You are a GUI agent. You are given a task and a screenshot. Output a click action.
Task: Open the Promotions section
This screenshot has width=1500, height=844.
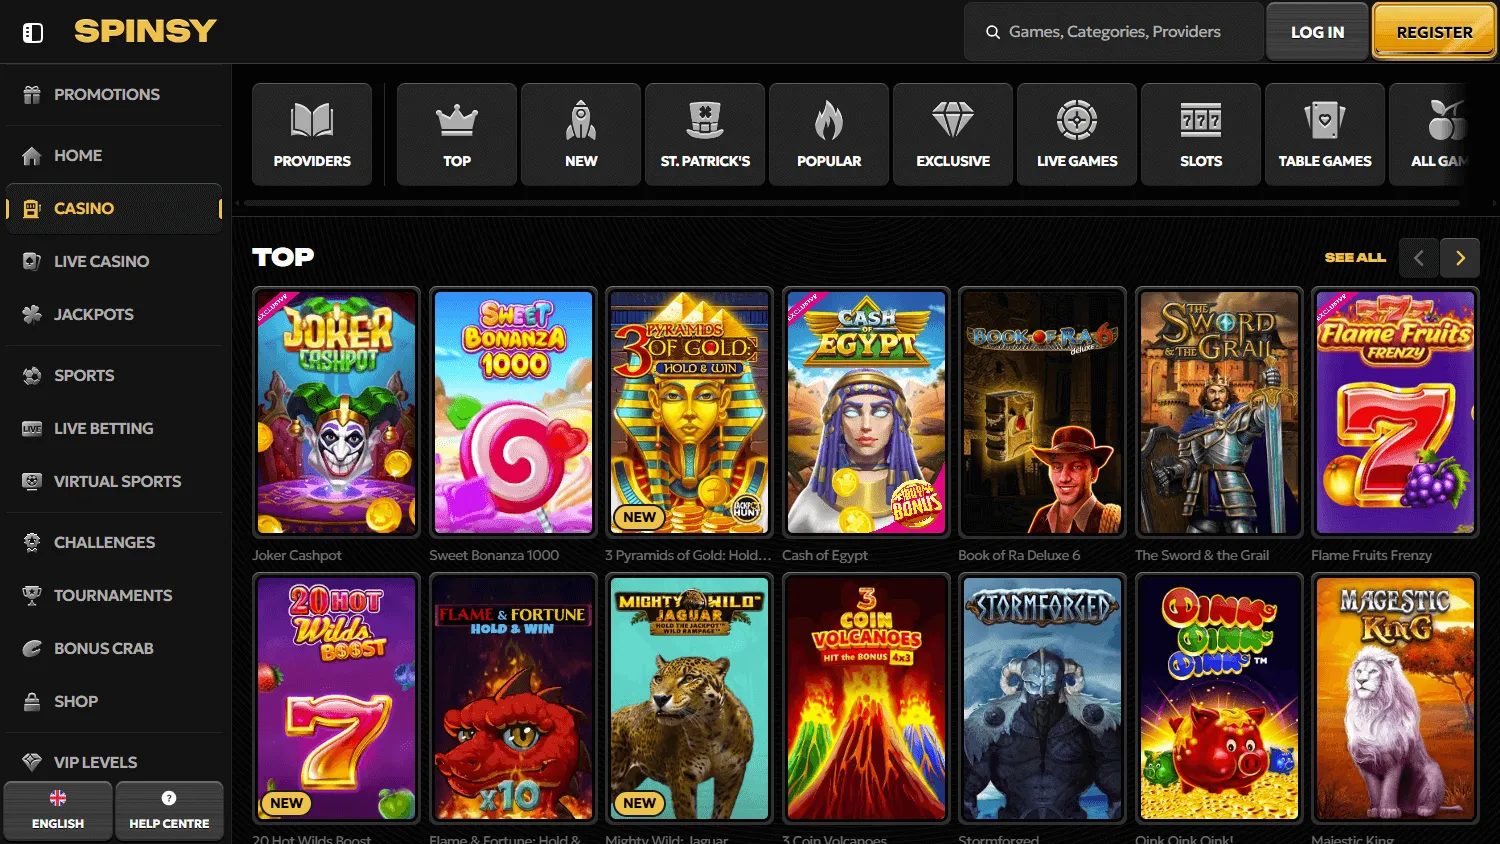pos(105,94)
